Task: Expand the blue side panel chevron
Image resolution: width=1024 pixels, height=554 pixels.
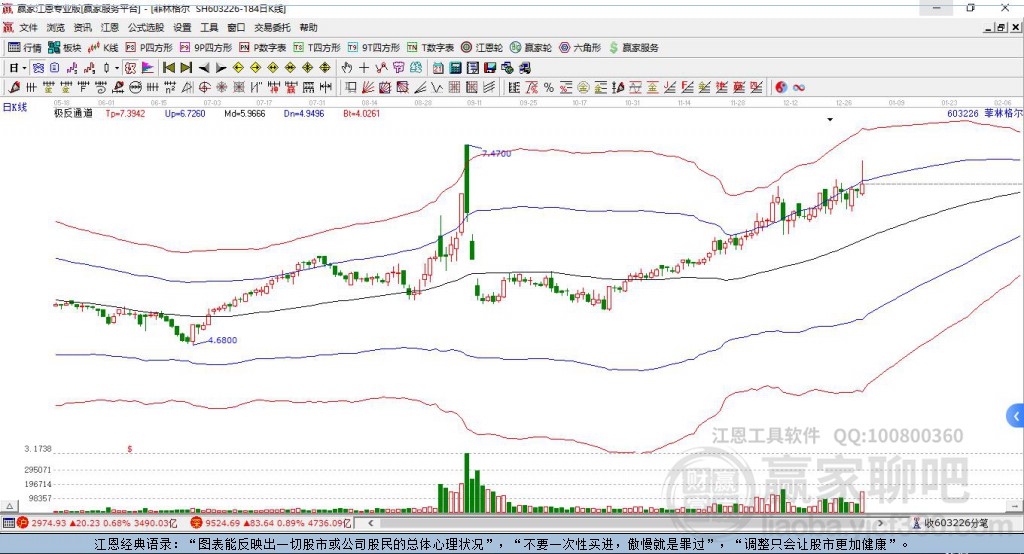Action: 1016,416
